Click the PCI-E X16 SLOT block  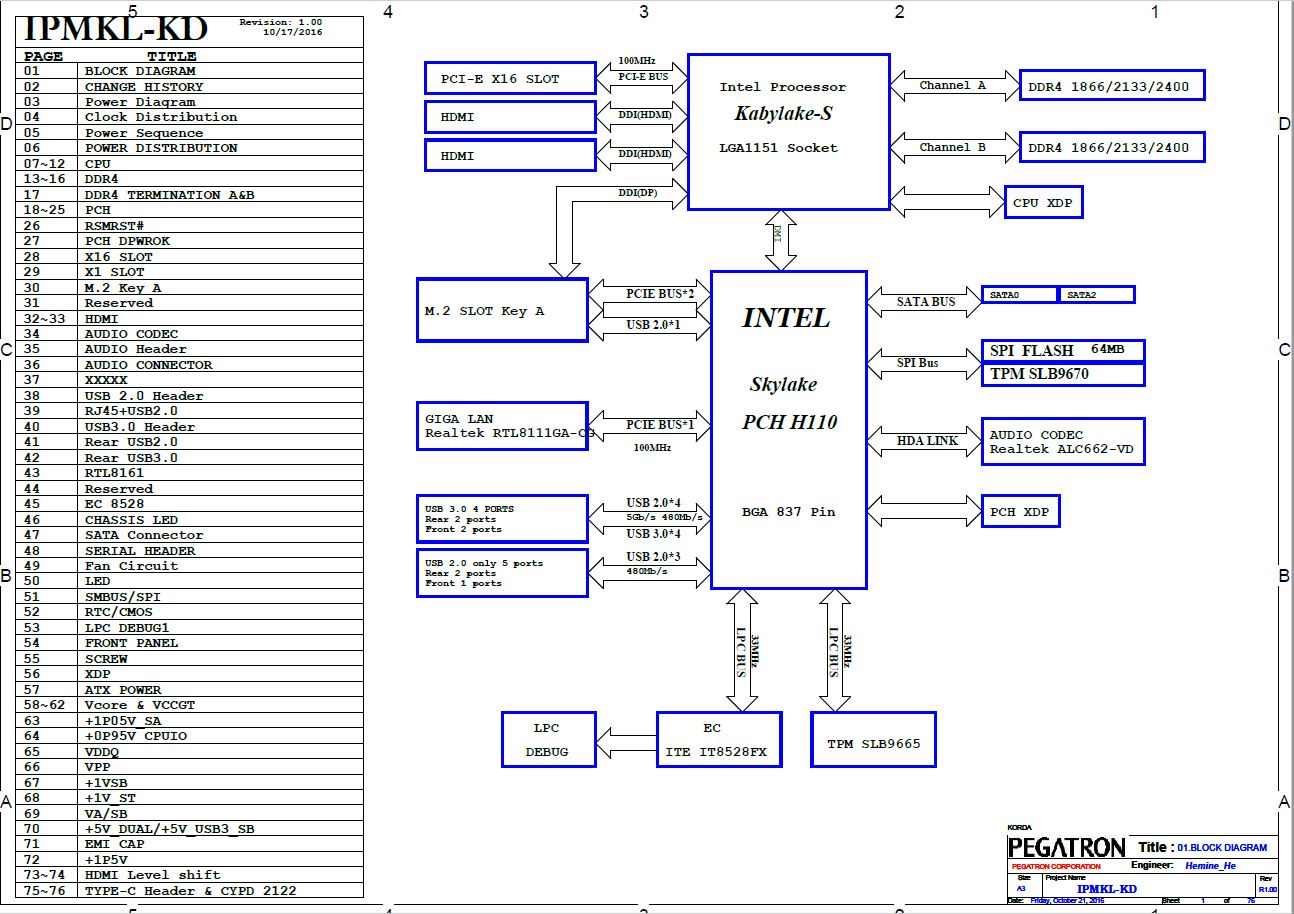click(509, 79)
